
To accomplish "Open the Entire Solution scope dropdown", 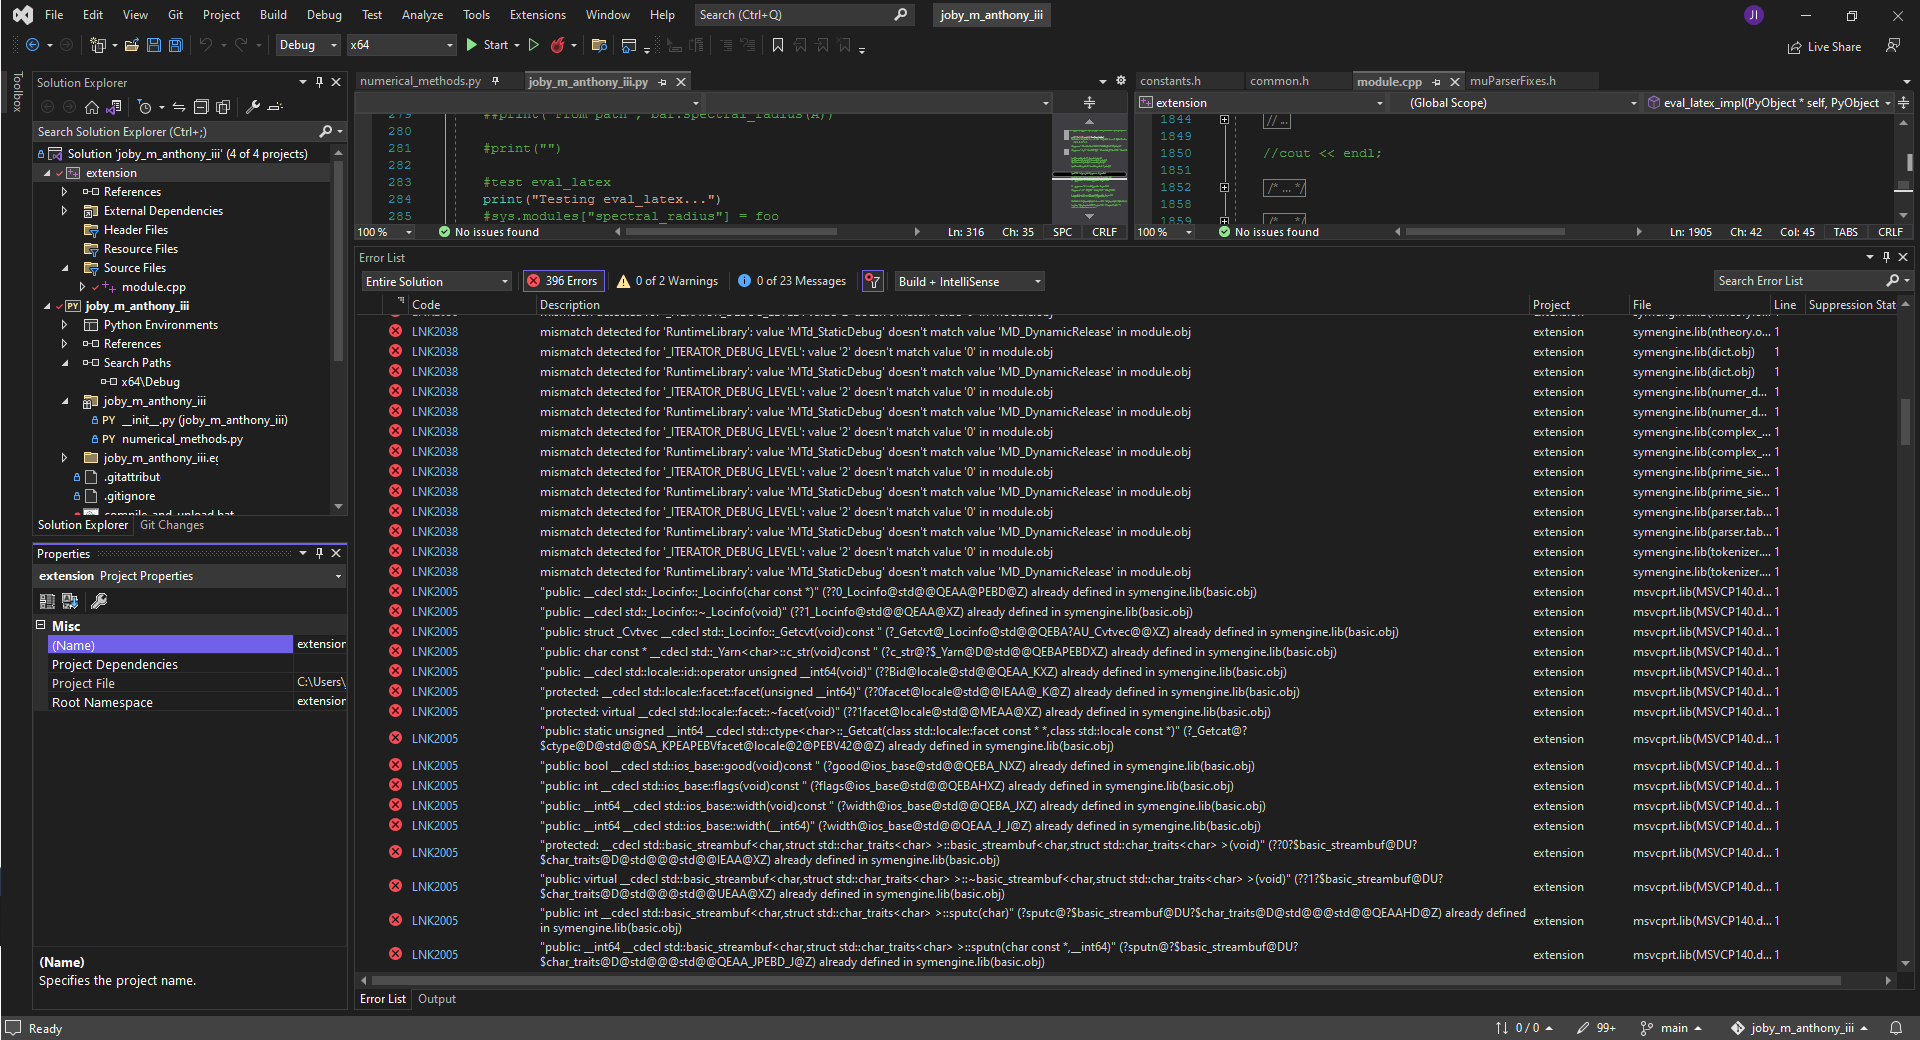I will coord(437,281).
